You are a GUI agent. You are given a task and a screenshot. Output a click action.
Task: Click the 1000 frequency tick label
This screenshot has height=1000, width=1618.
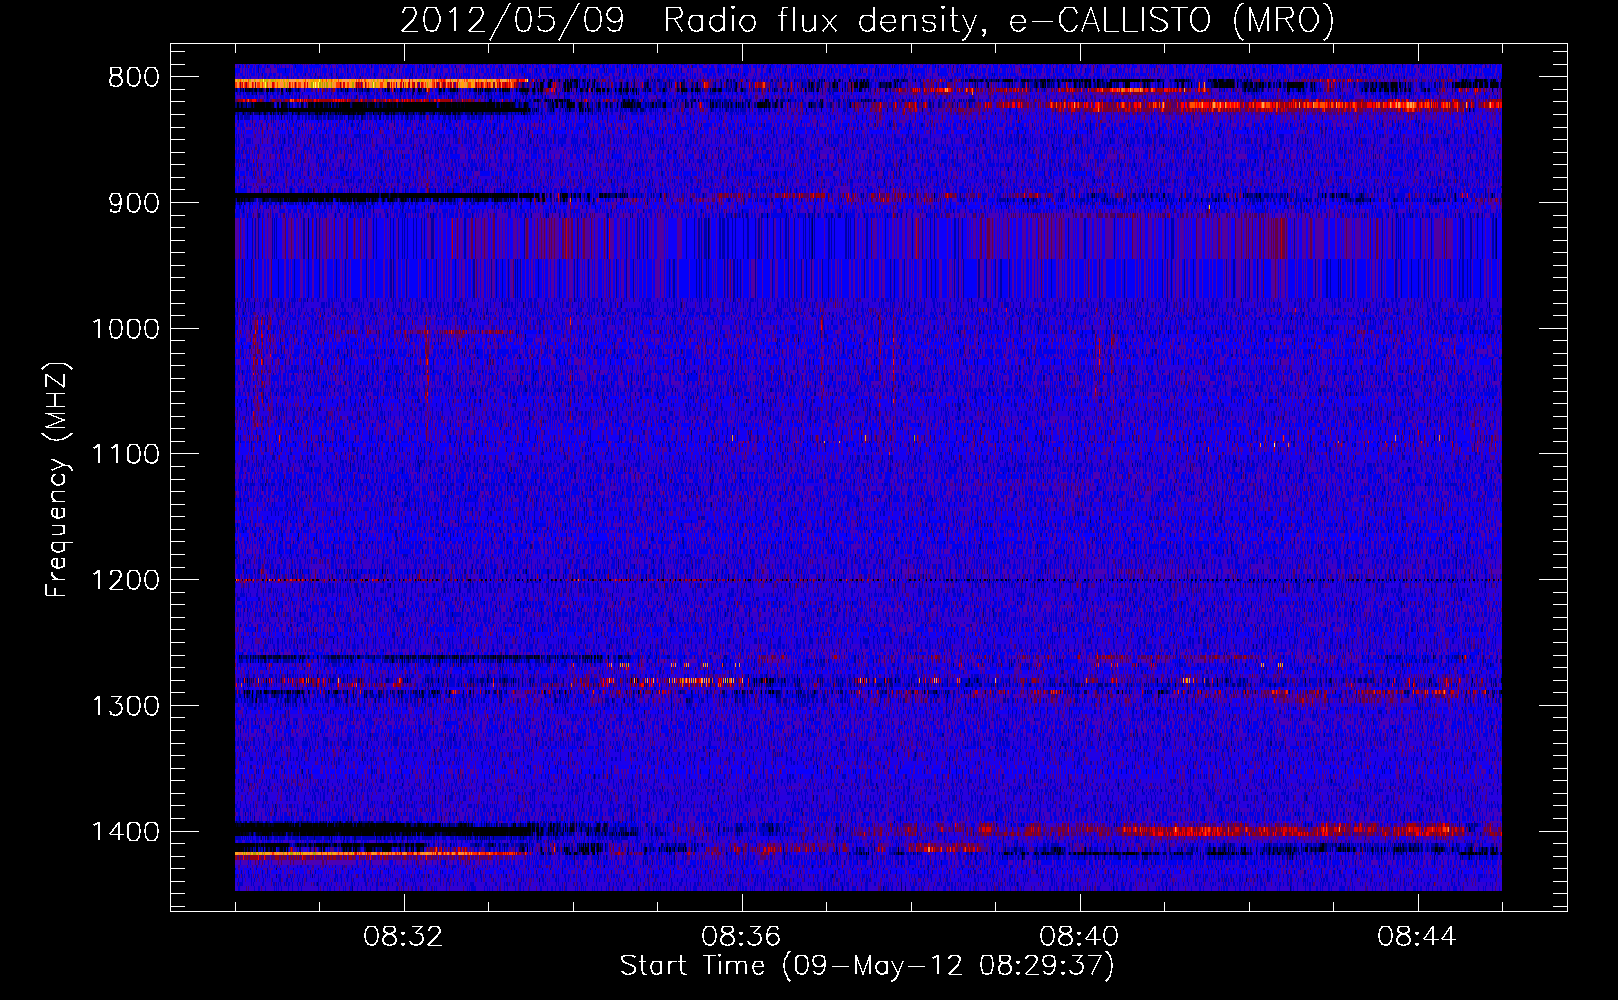[x=126, y=329]
